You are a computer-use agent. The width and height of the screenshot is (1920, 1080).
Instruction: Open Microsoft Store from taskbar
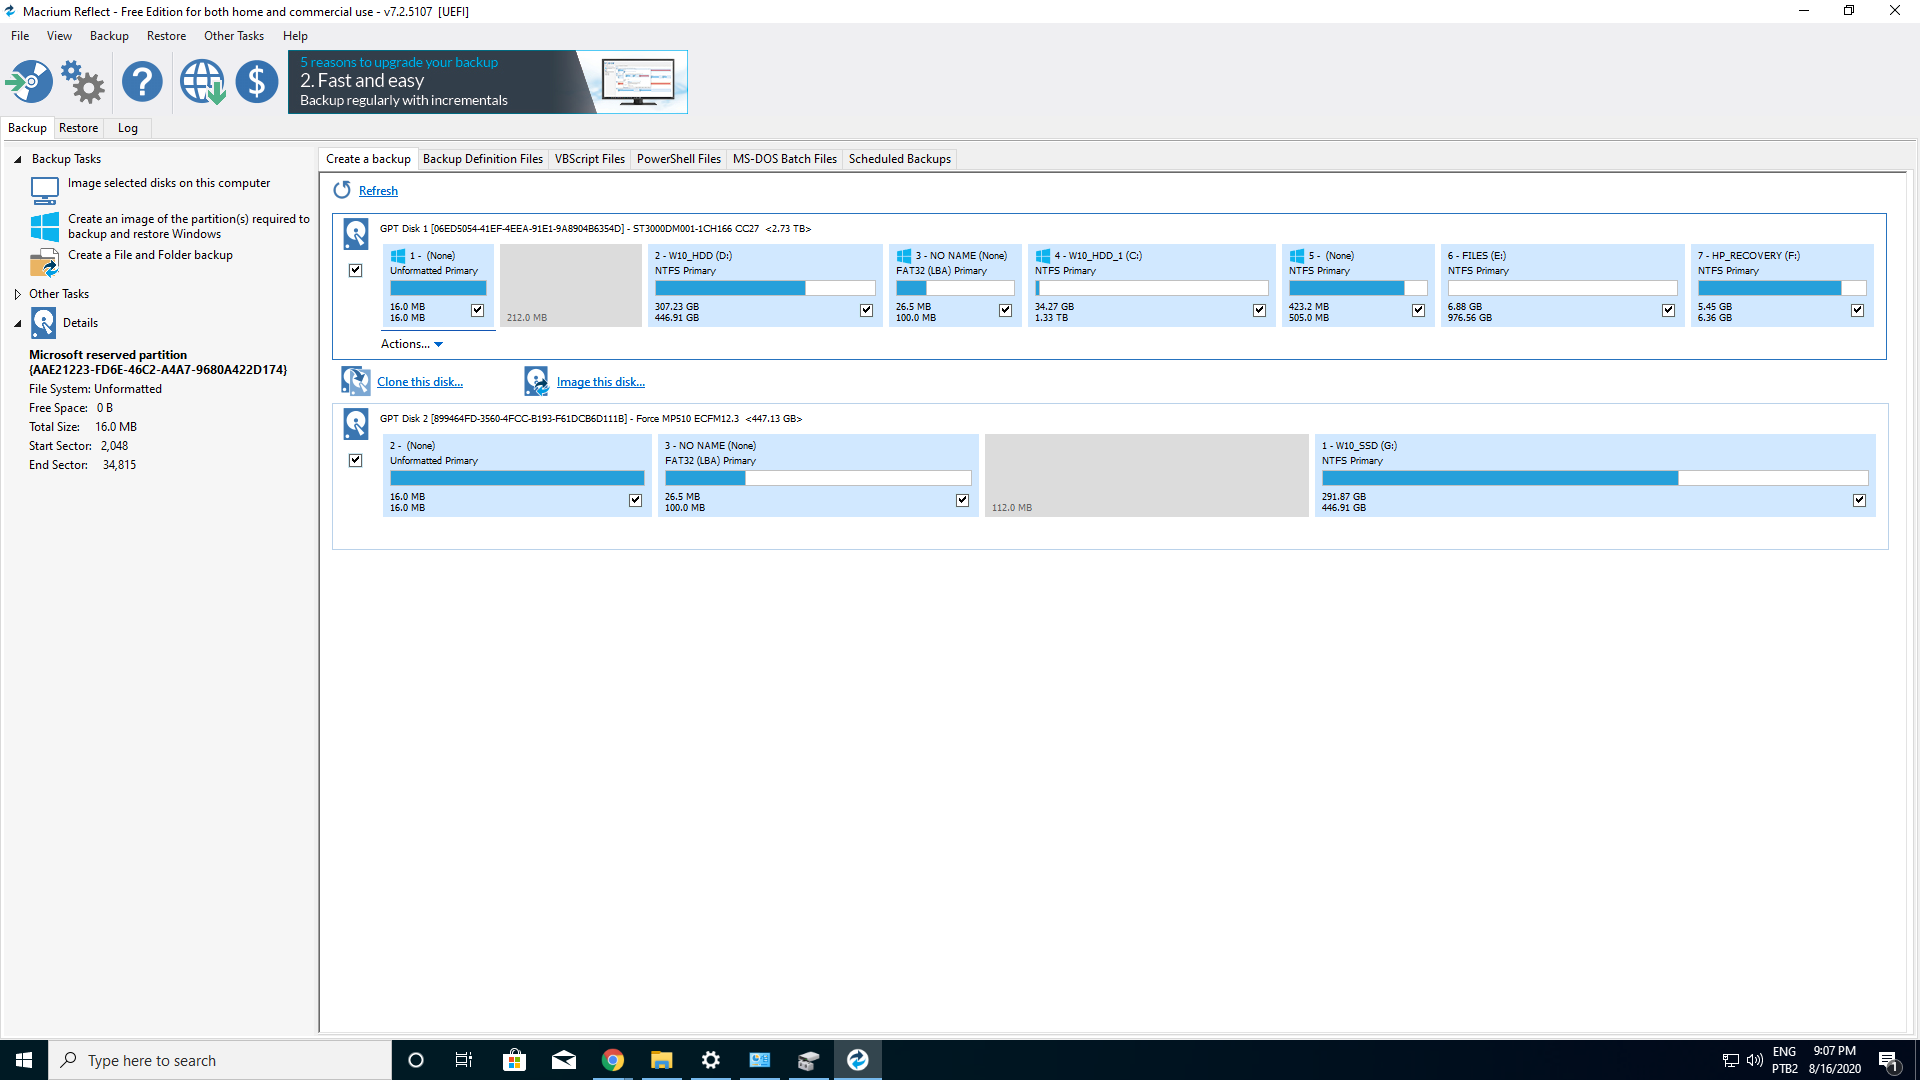point(514,1060)
